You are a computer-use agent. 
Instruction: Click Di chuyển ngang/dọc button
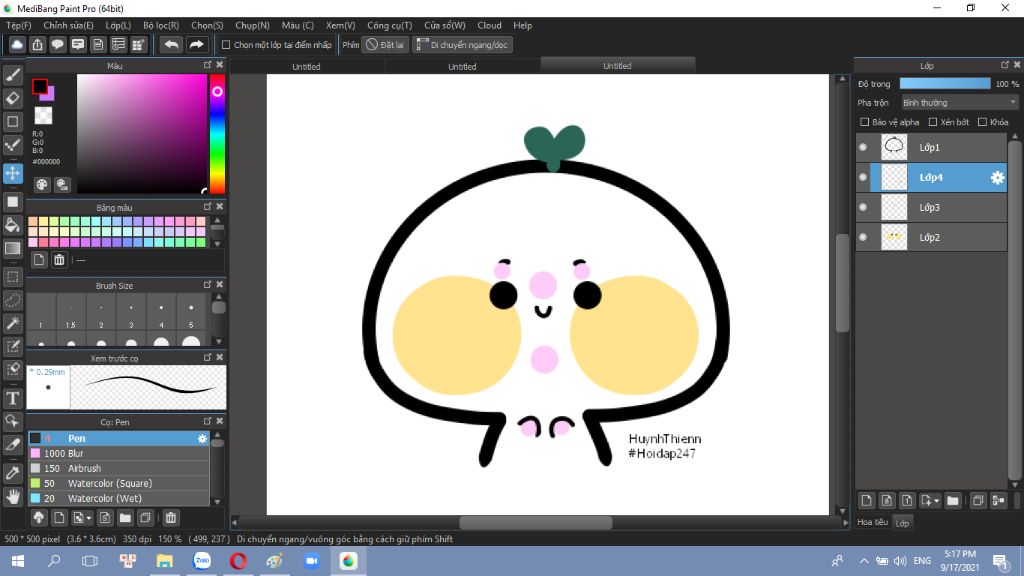[x=463, y=45]
